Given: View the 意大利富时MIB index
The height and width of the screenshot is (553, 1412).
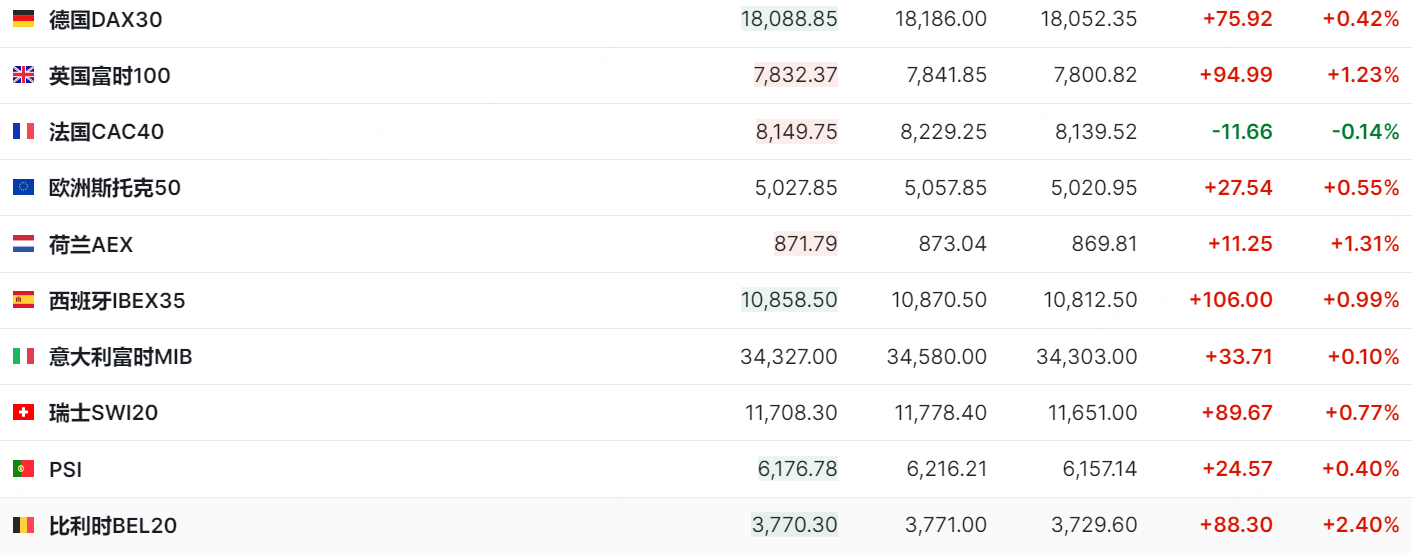Looking at the screenshot, I should point(120,356).
